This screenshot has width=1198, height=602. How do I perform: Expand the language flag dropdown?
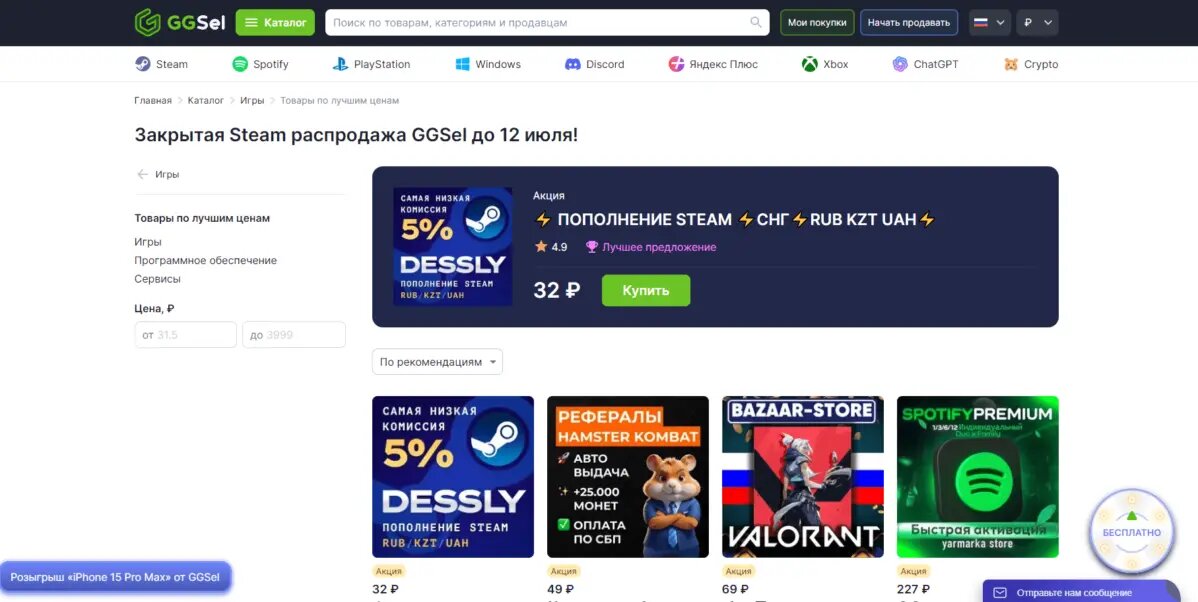pyautogui.click(x=989, y=23)
